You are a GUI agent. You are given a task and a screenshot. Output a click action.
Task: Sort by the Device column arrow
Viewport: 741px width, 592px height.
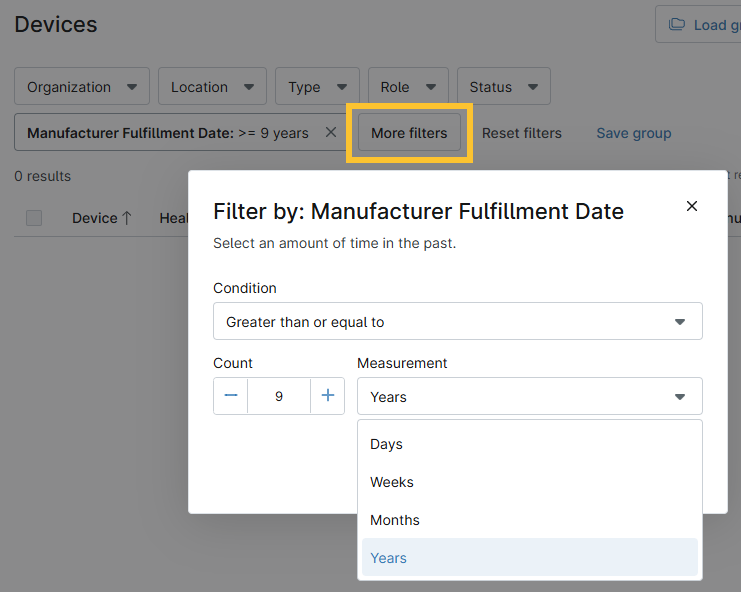pyautogui.click(x=127, y=218)
